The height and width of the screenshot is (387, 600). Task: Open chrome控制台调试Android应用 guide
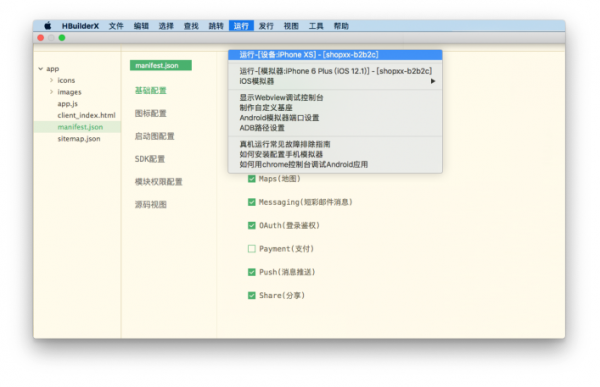click(335, 165)
